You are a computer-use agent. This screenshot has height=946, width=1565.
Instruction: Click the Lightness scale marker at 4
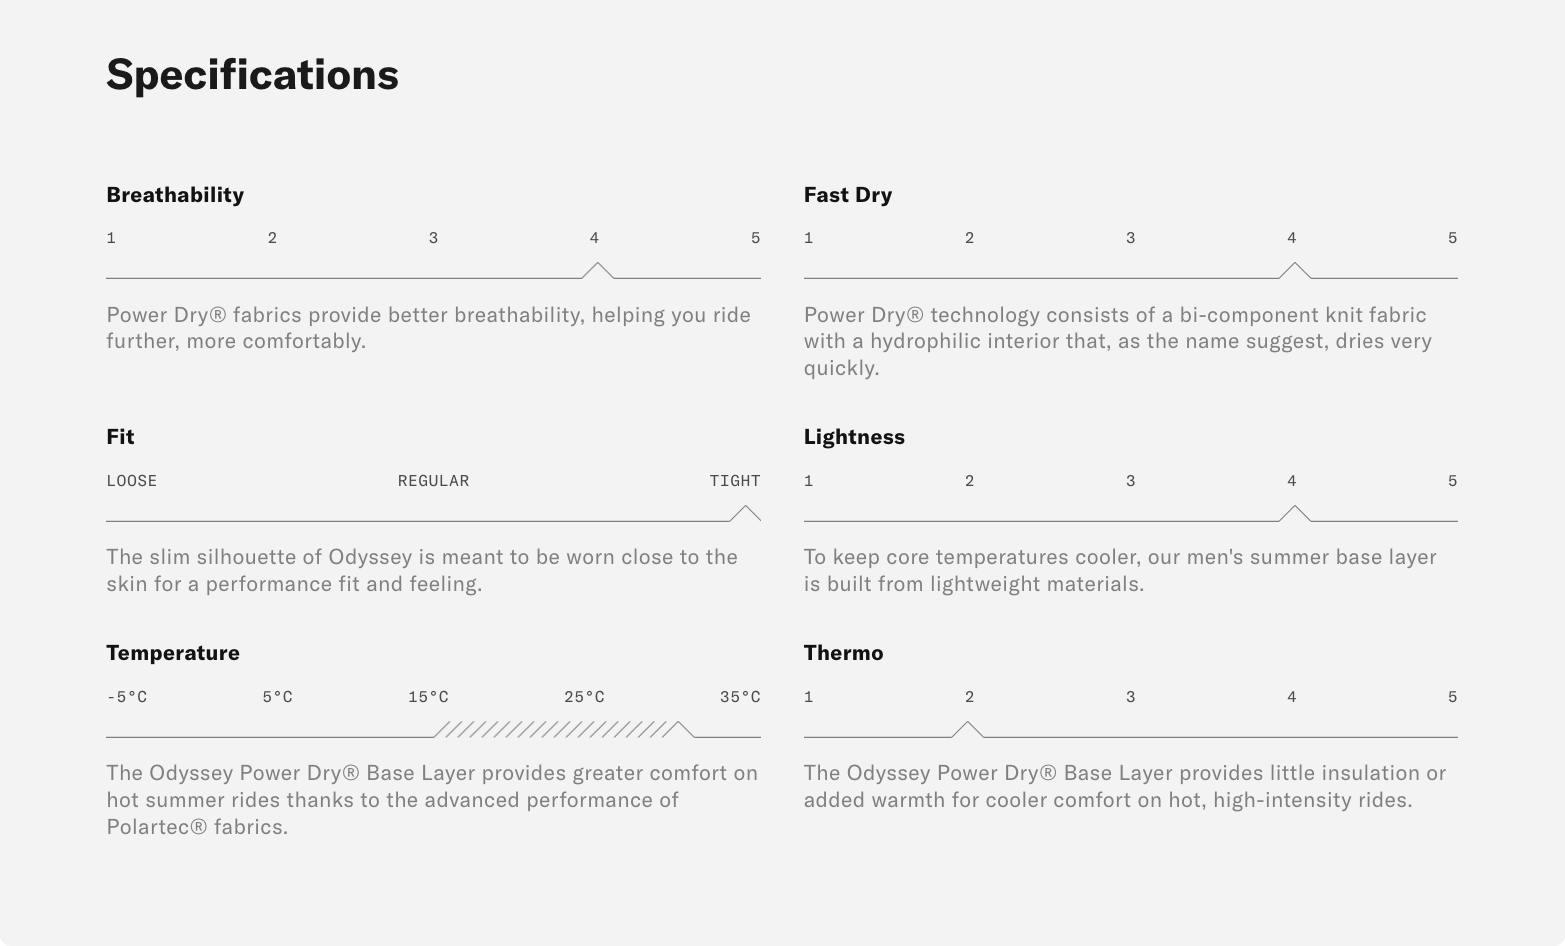pyautogui.click(x=1294, y=513)
